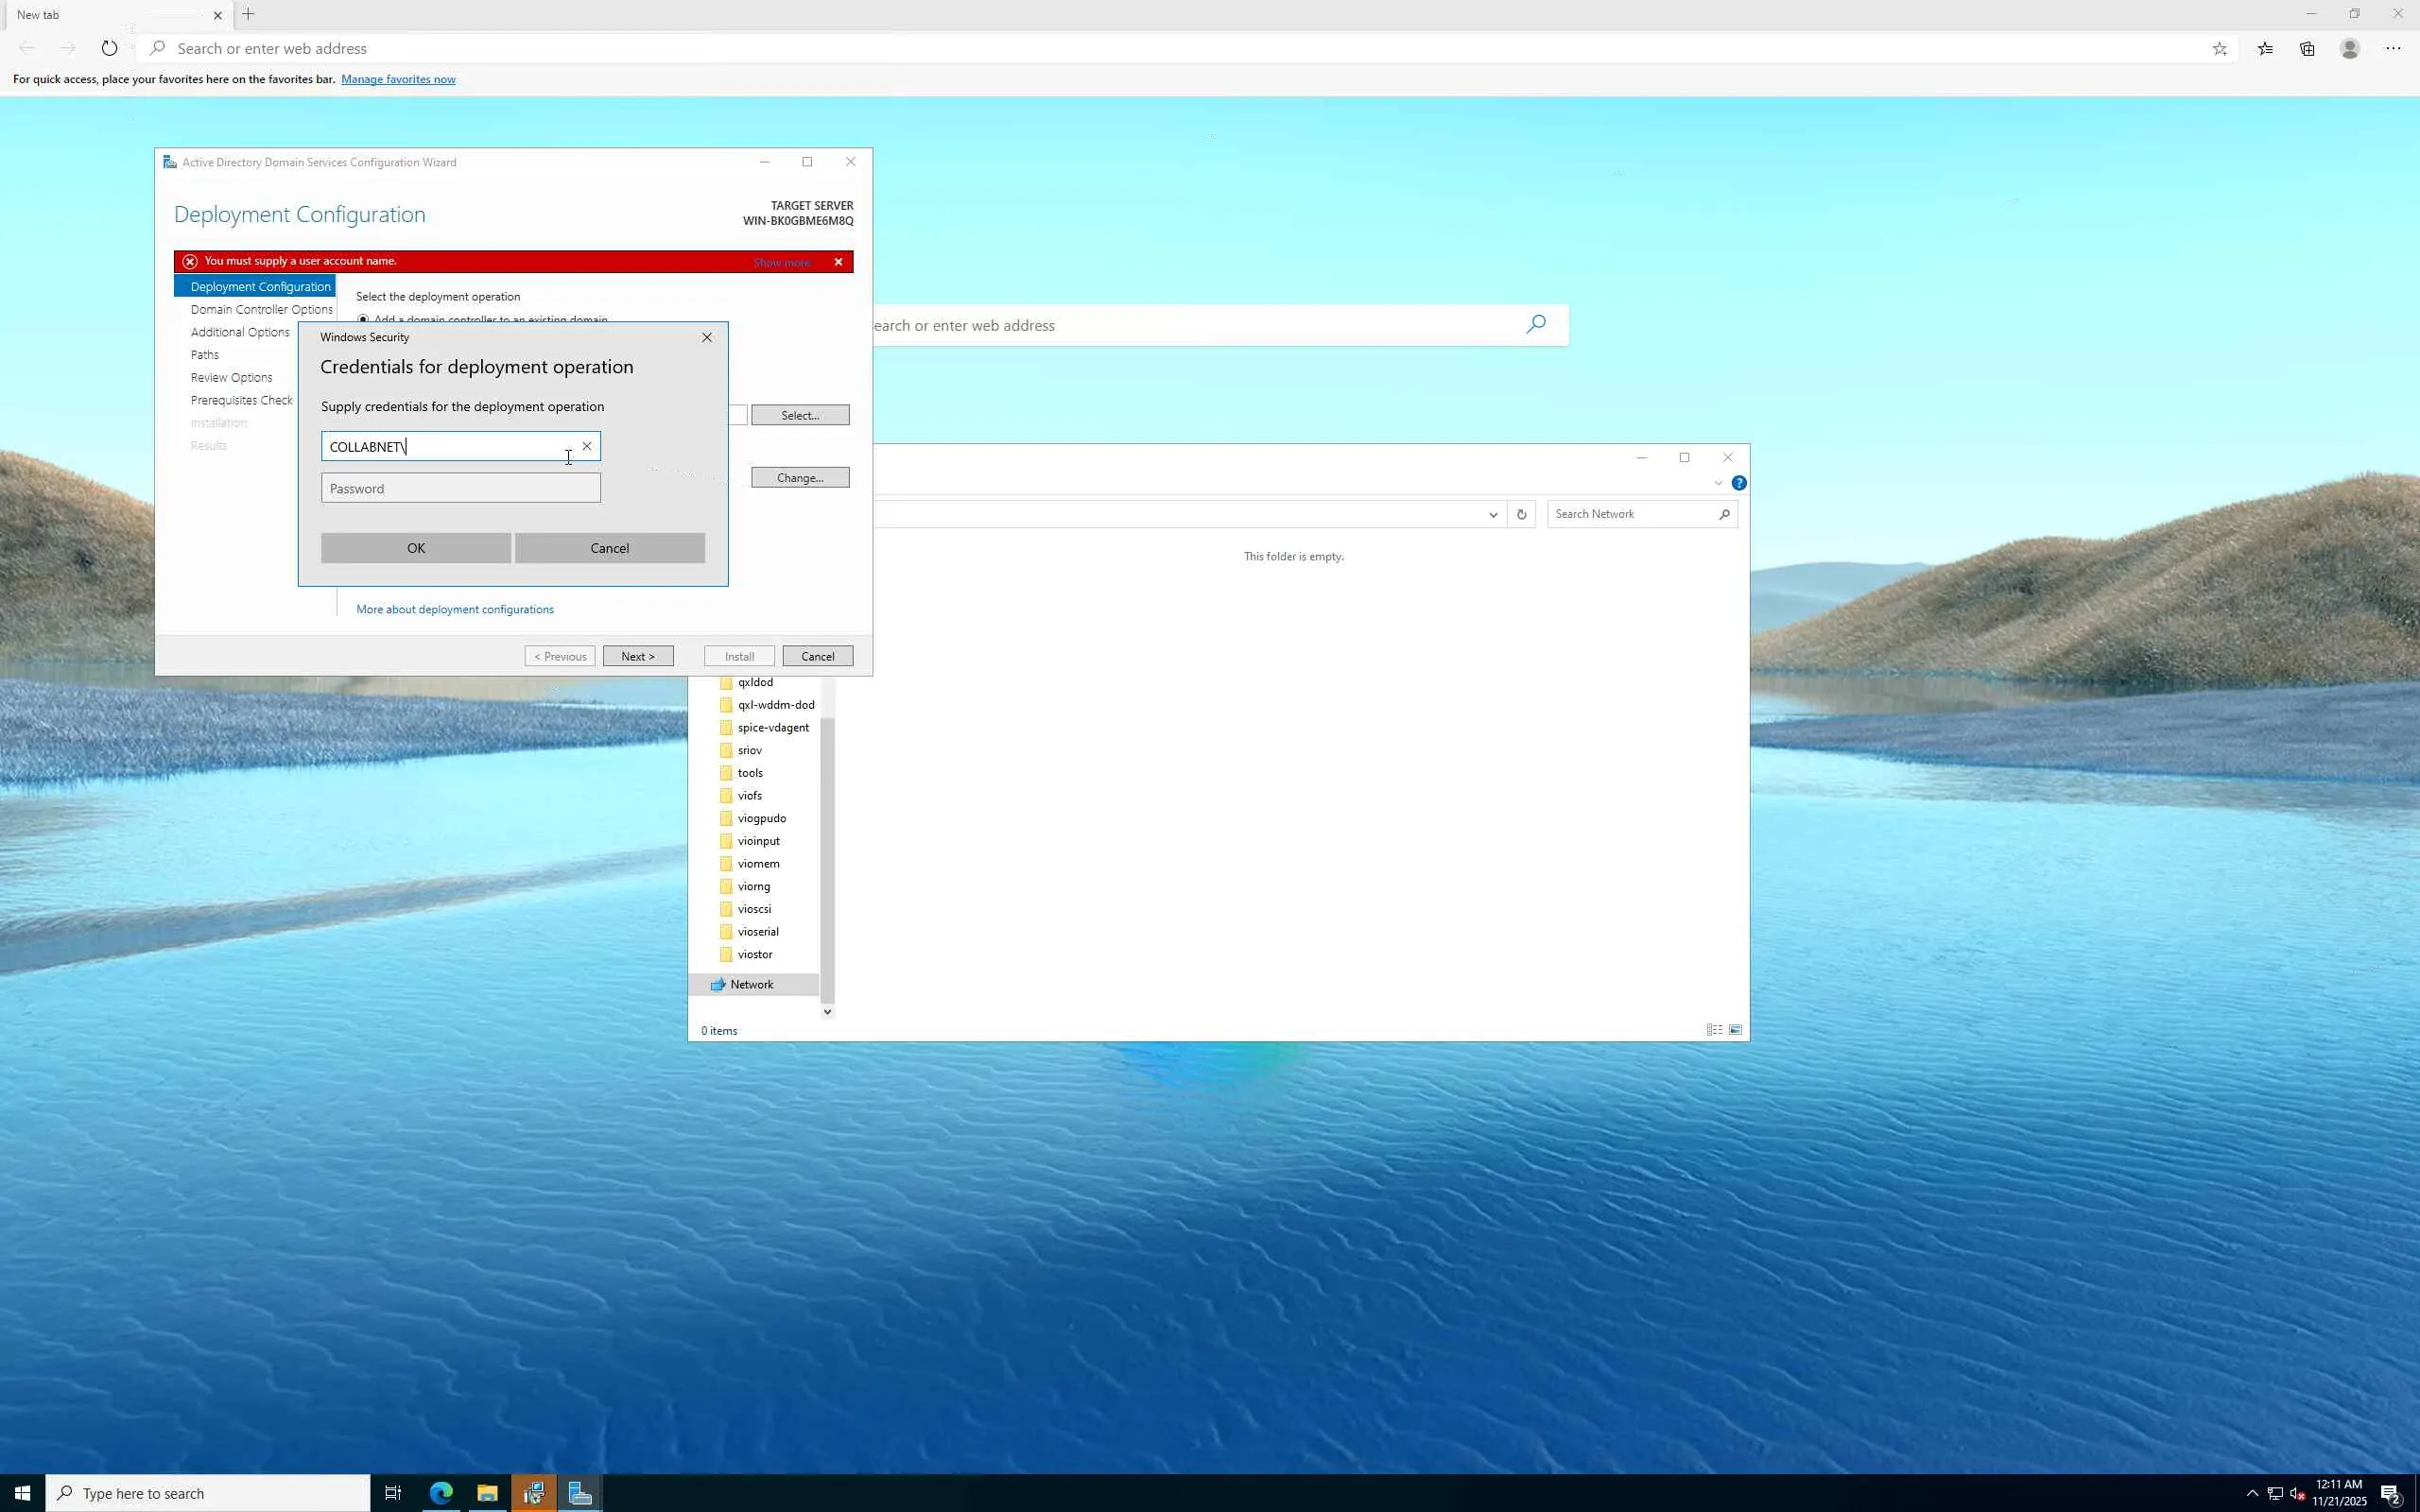2420x1512 pixels.
Task: Switch to details view in Explorer
Action: point(1714,1030)
